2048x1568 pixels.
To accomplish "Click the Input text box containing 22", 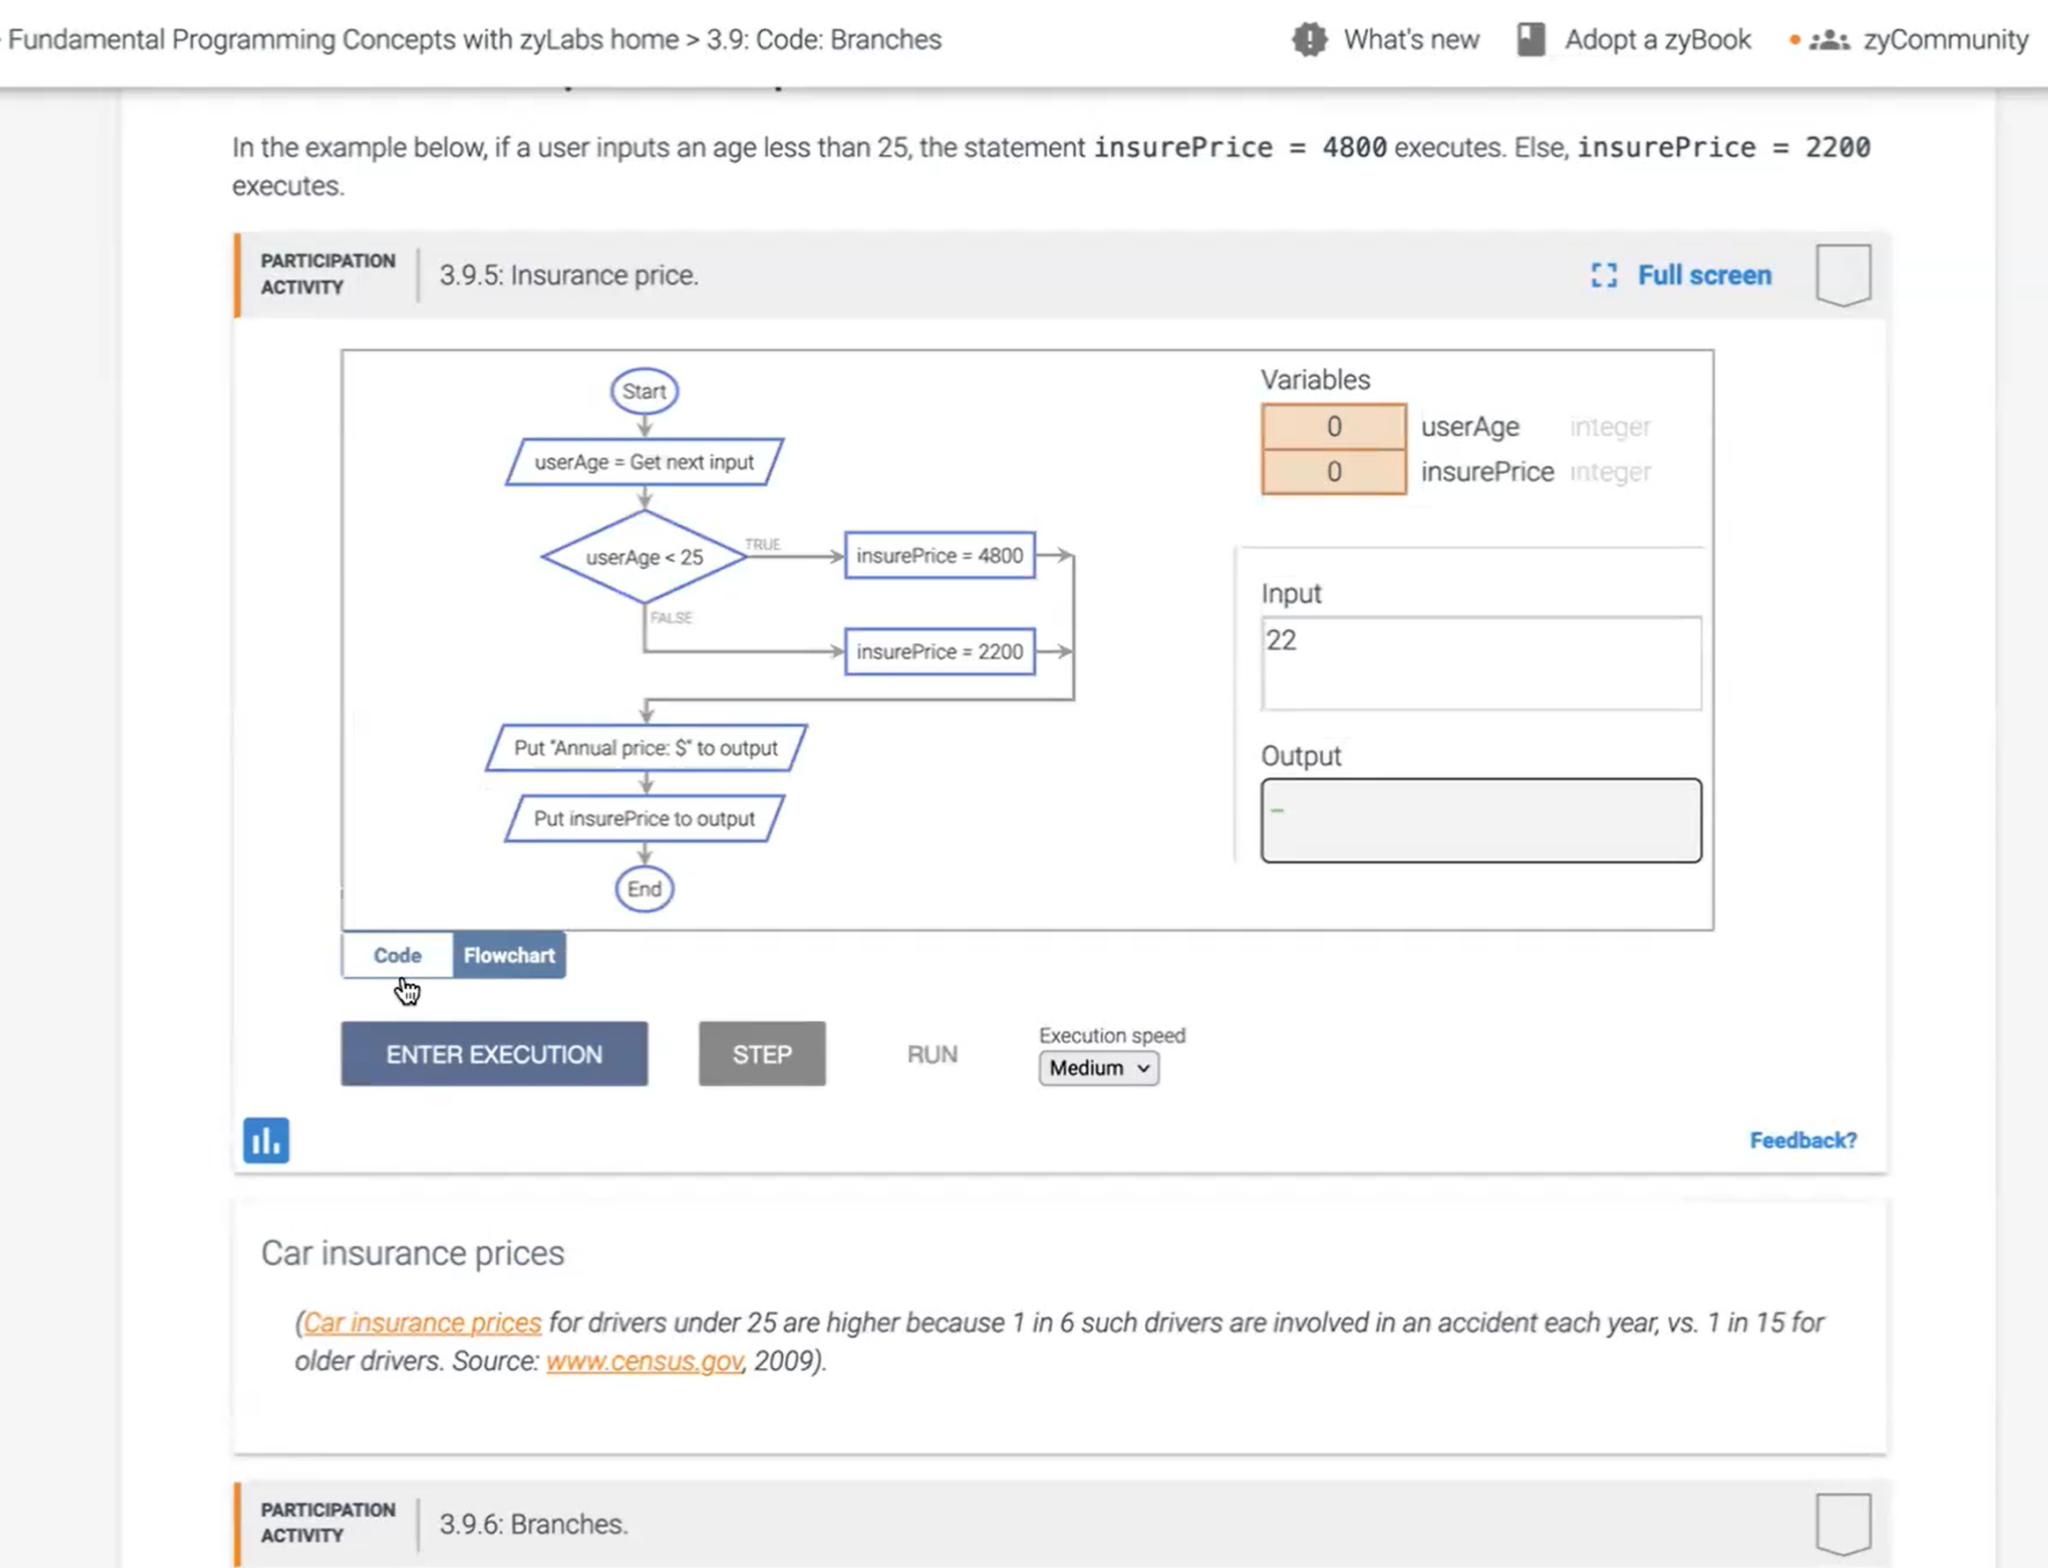I will click(x=1480, y=663).
